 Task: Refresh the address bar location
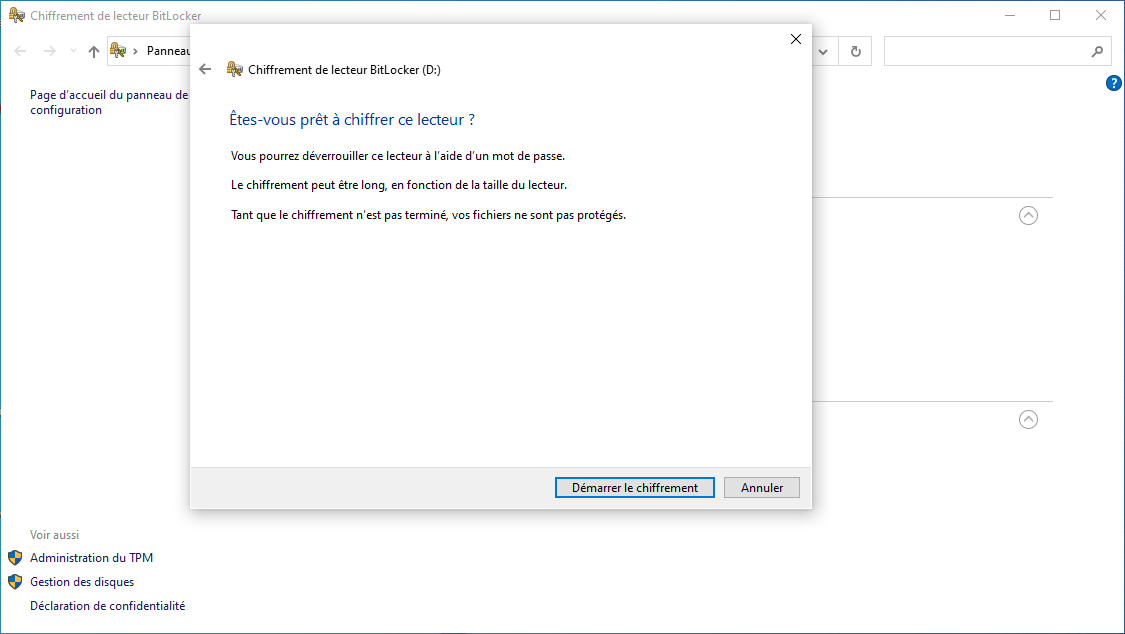click(x=855, y=51)
